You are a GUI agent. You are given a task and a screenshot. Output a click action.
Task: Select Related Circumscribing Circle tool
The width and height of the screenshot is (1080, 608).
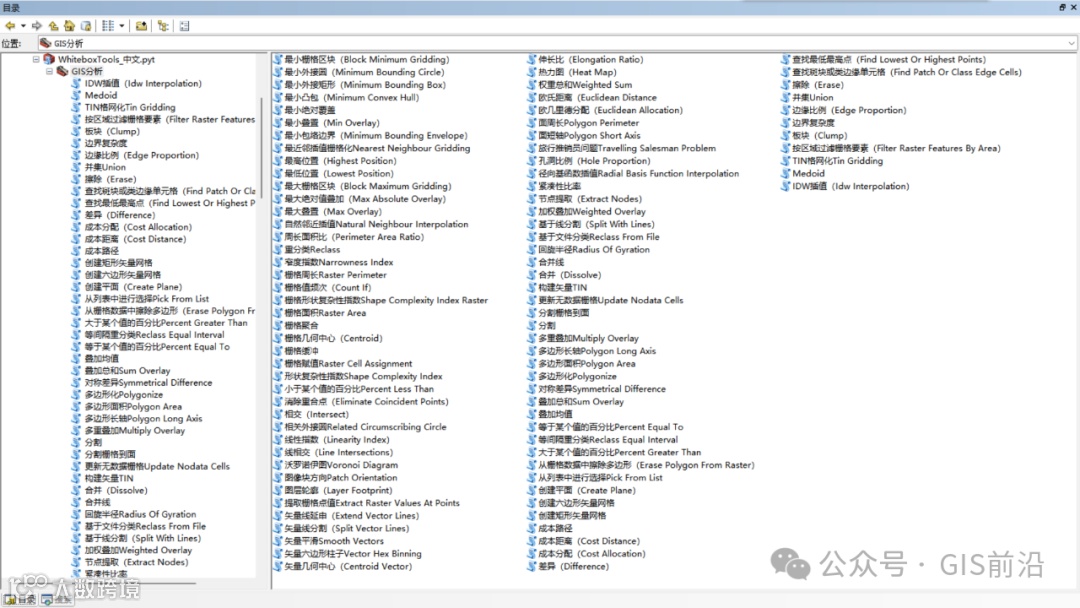point(365,427)
